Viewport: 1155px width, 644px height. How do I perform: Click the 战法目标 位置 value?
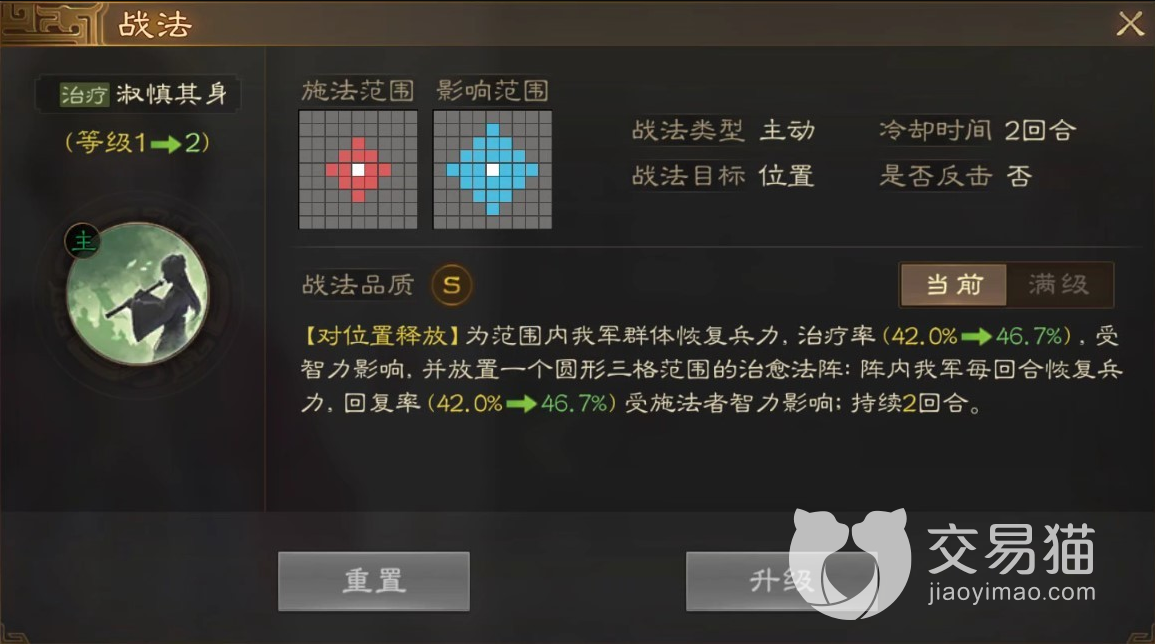[x=786, y=176]
